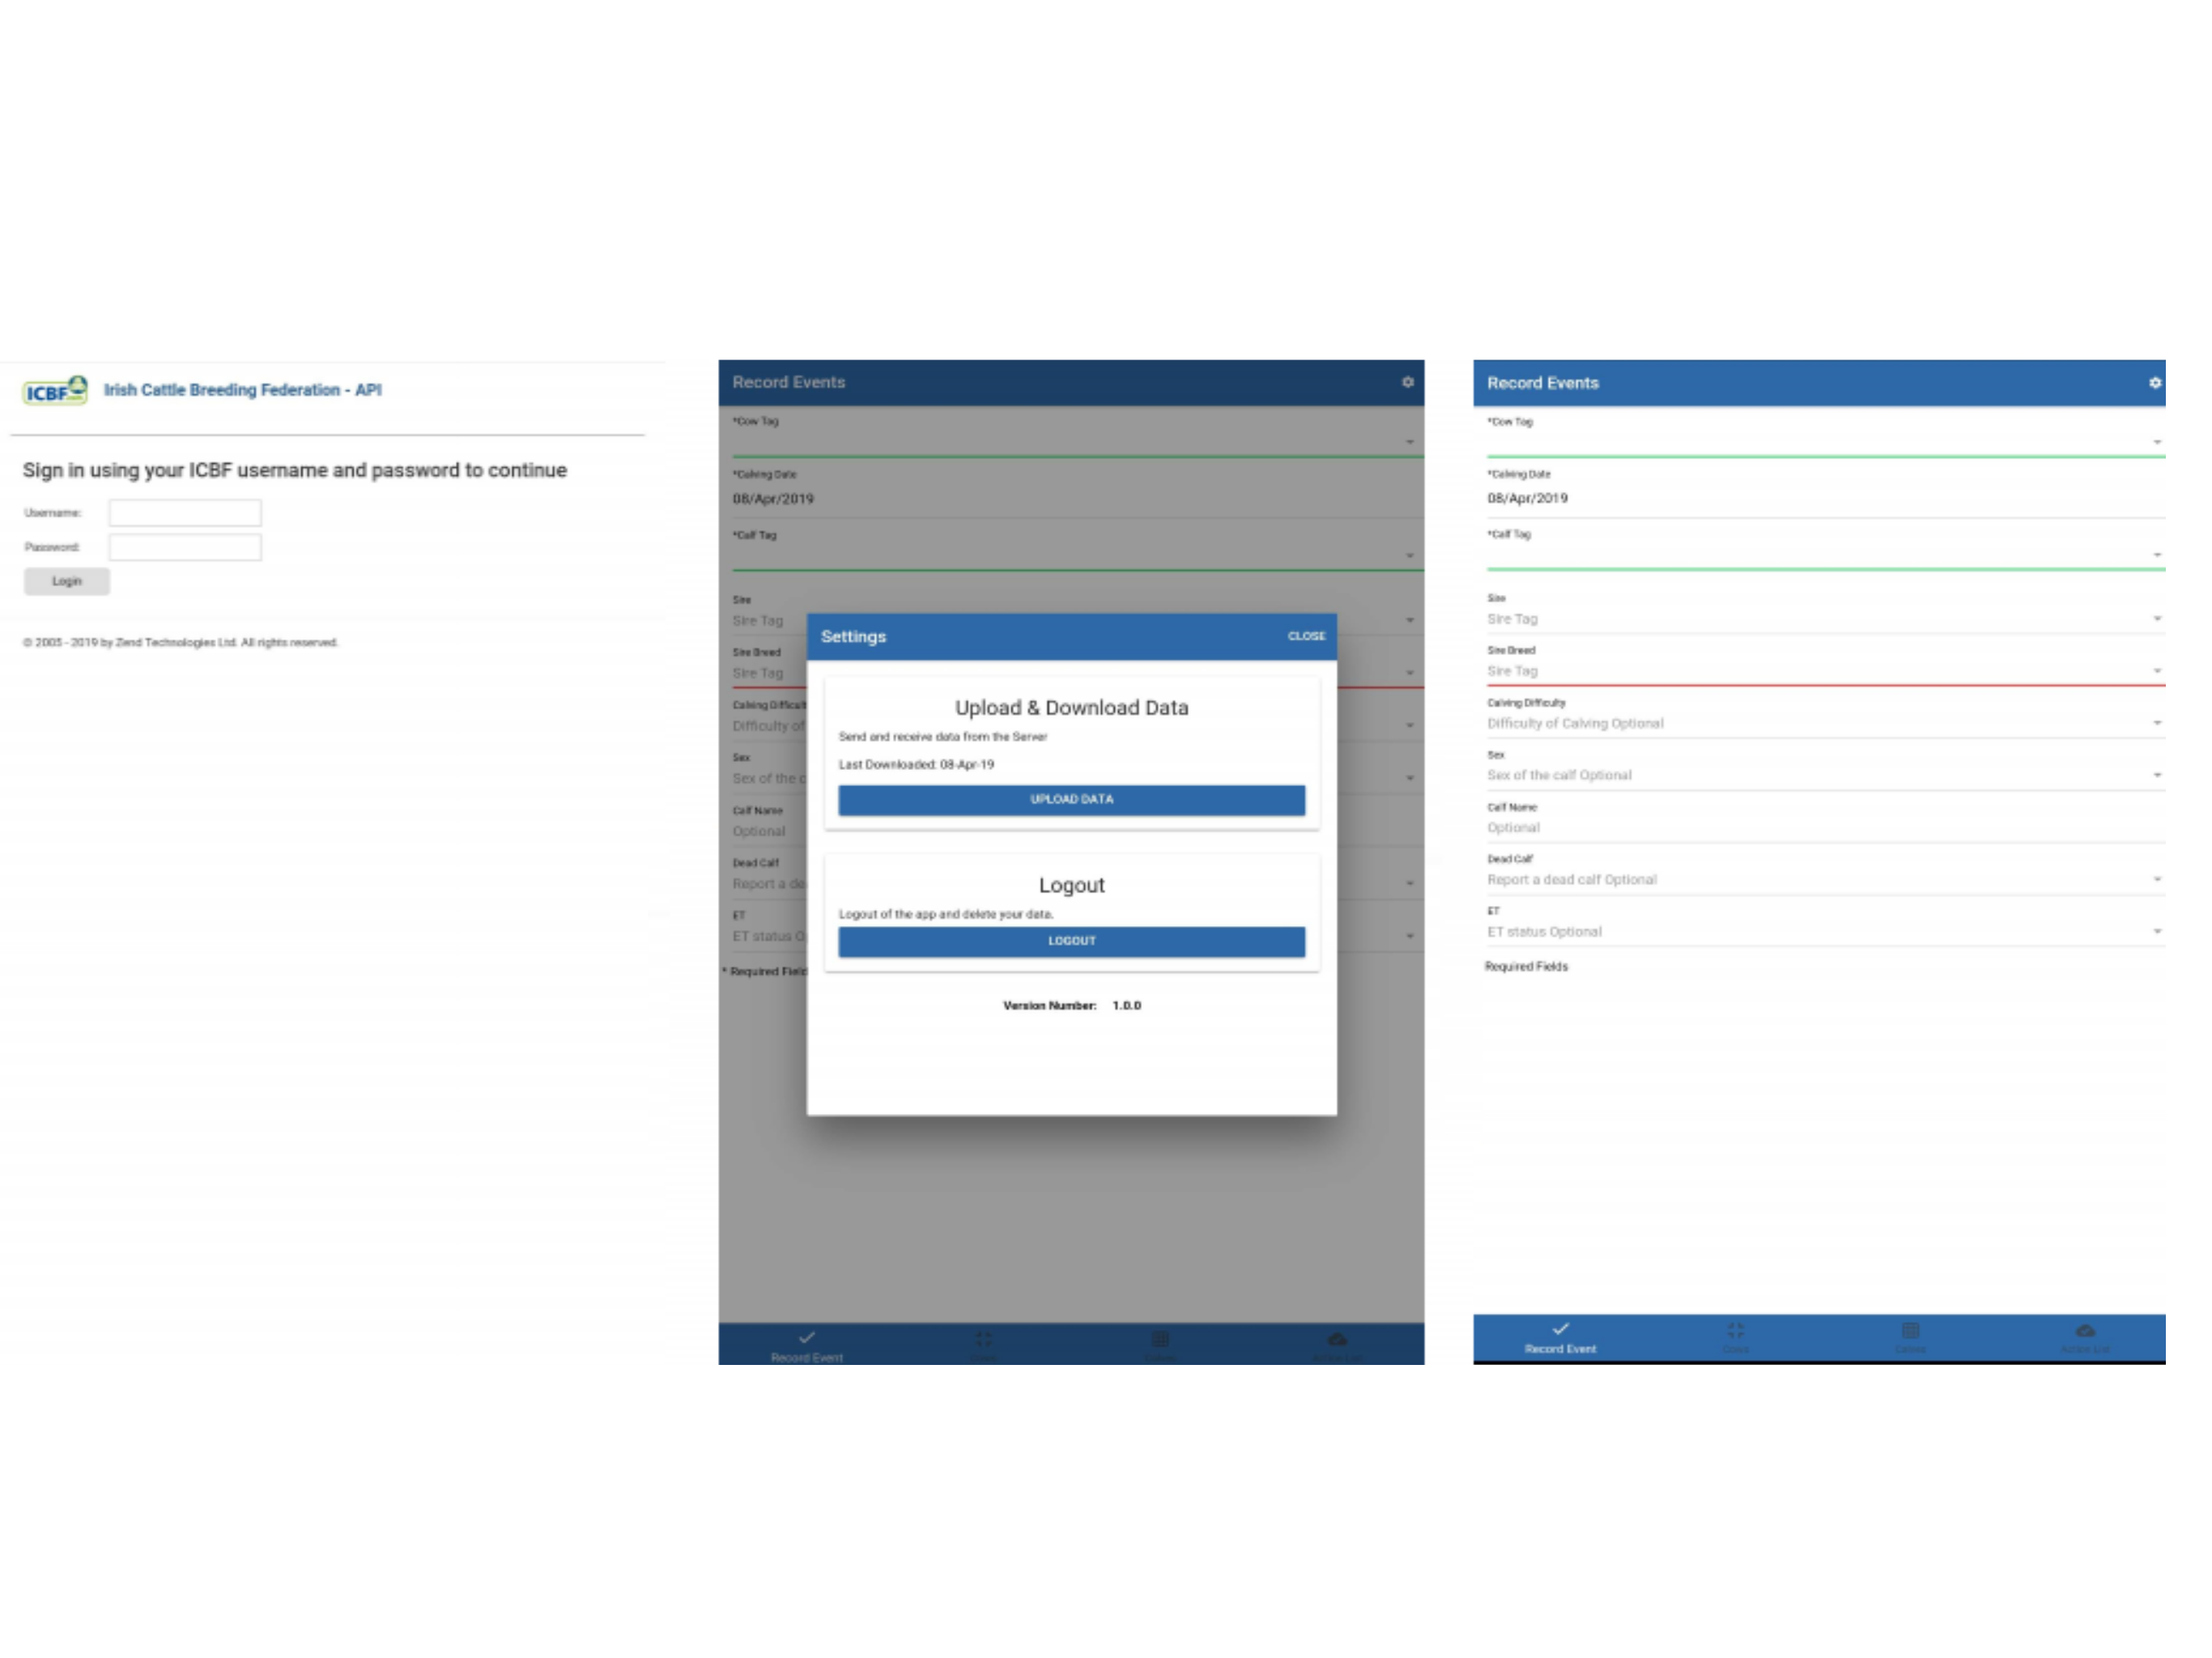Select Record Event tab label in right screen
This screenshot has height=1658, width=2212.
(x=1560, y=1349)
